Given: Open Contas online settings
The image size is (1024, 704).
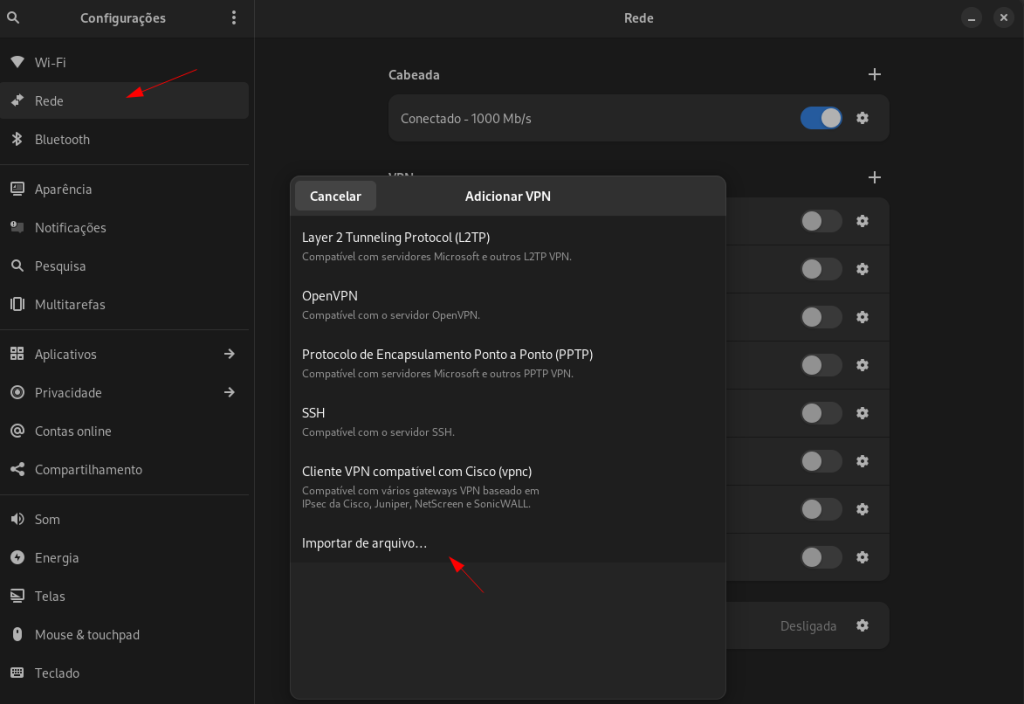Looking at the screenshot, I should point(70,431).
